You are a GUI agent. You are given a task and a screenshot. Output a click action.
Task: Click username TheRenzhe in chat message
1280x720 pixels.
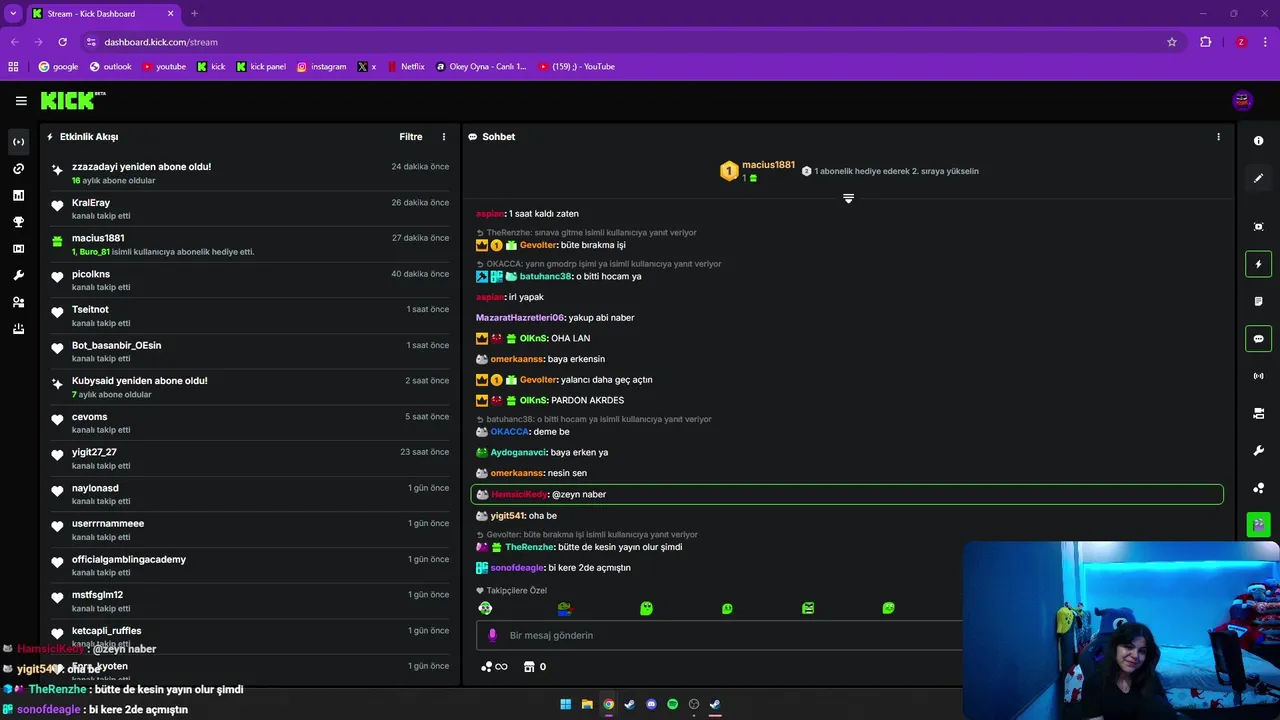529,547
